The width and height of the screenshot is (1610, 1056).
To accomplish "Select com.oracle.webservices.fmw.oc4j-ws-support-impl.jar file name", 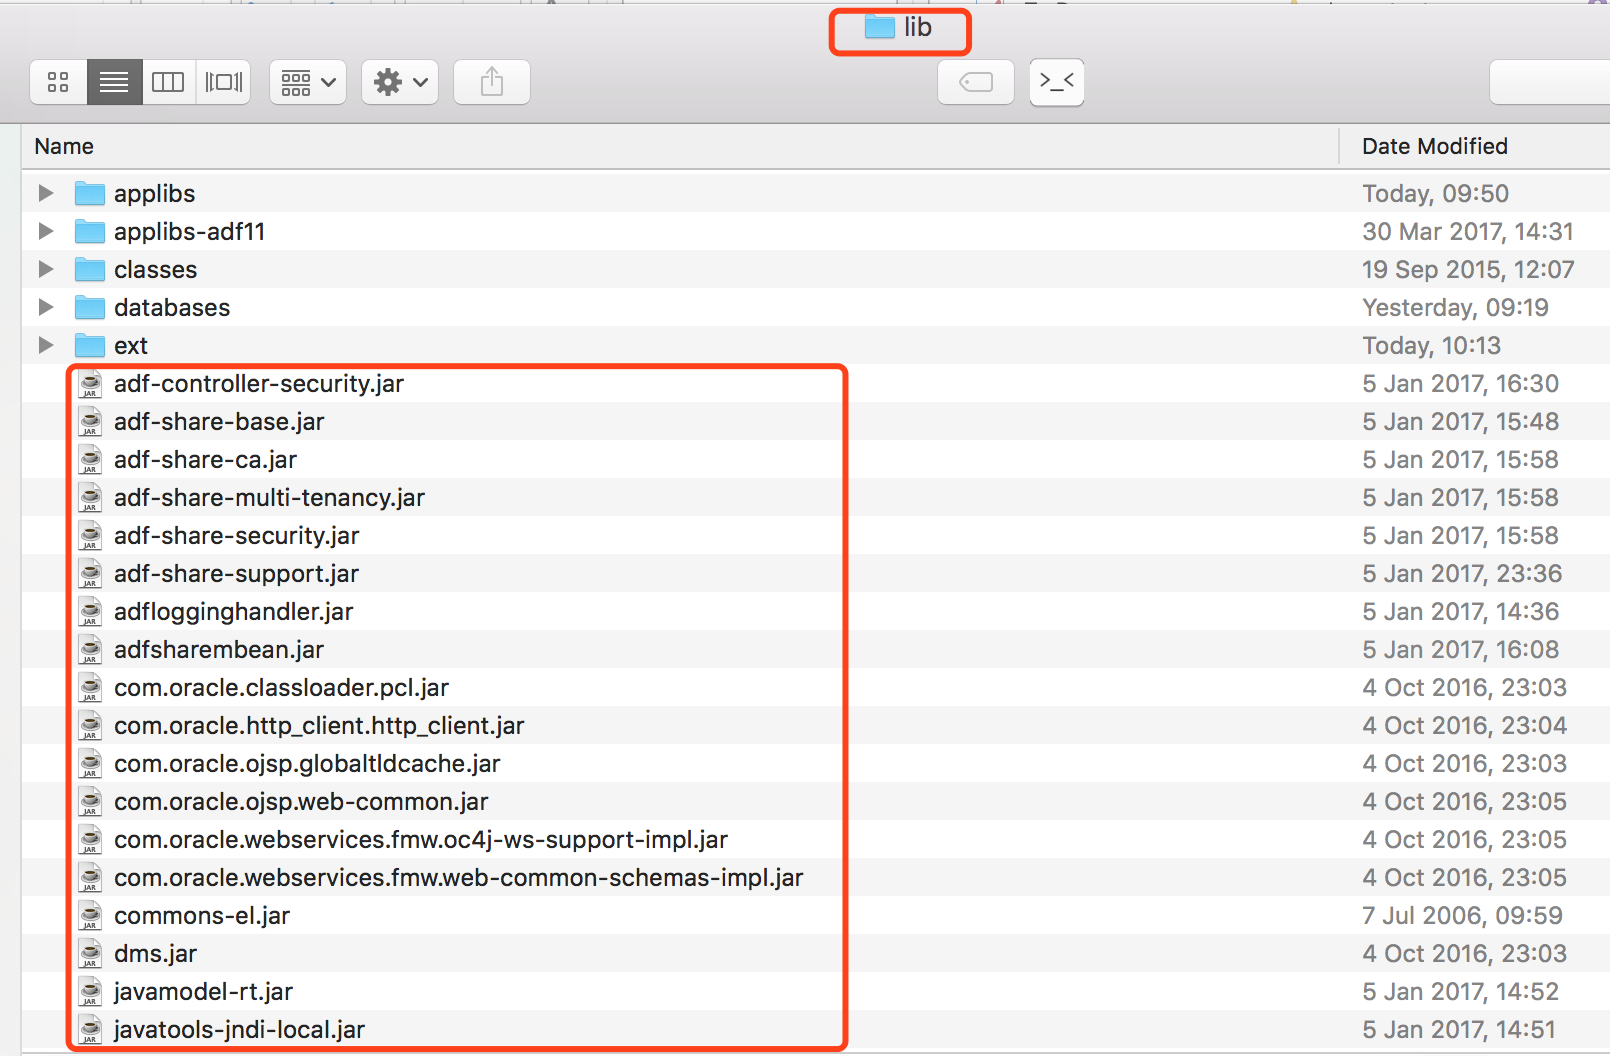I will click(x=421, y=840).
